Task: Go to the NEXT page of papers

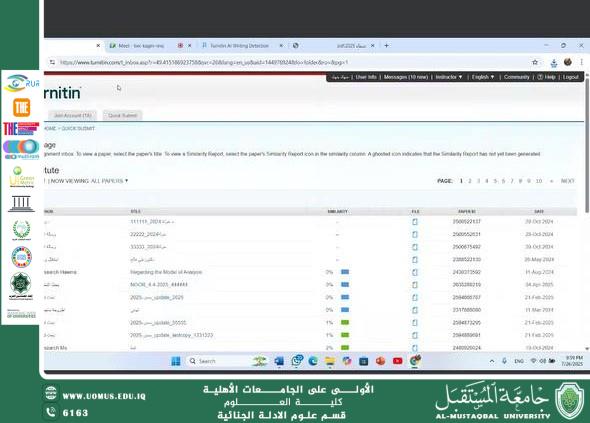Action: 567,181
